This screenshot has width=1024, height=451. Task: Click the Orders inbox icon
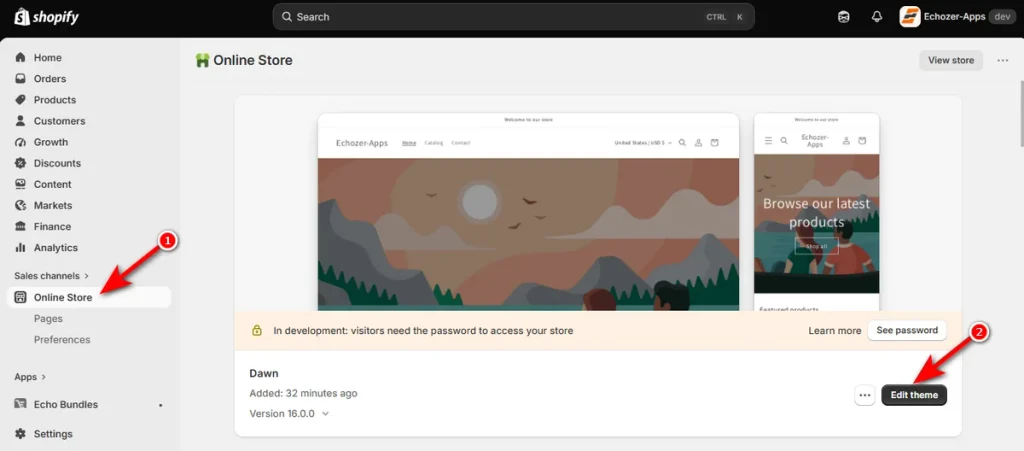pos(20,78)
